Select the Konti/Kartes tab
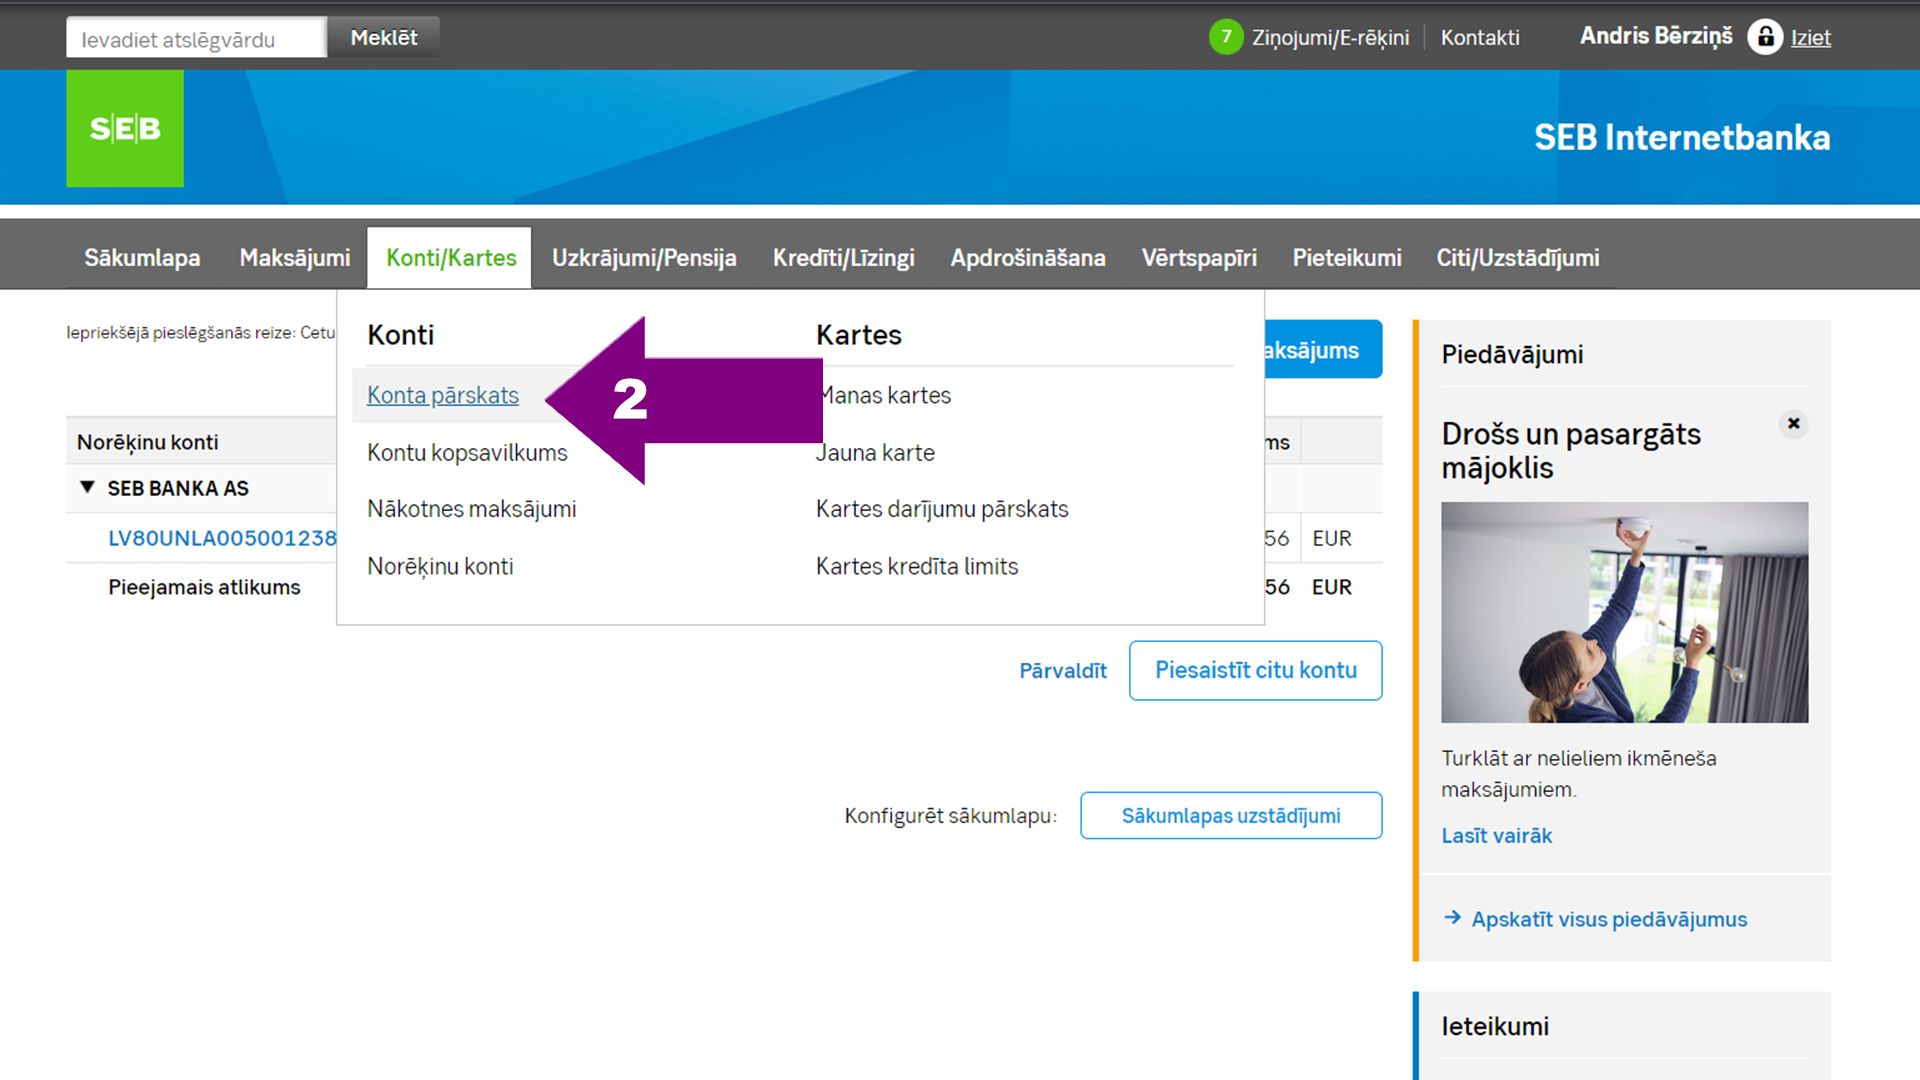This screenshot has width=1920, height=1080. click(451, 258)
